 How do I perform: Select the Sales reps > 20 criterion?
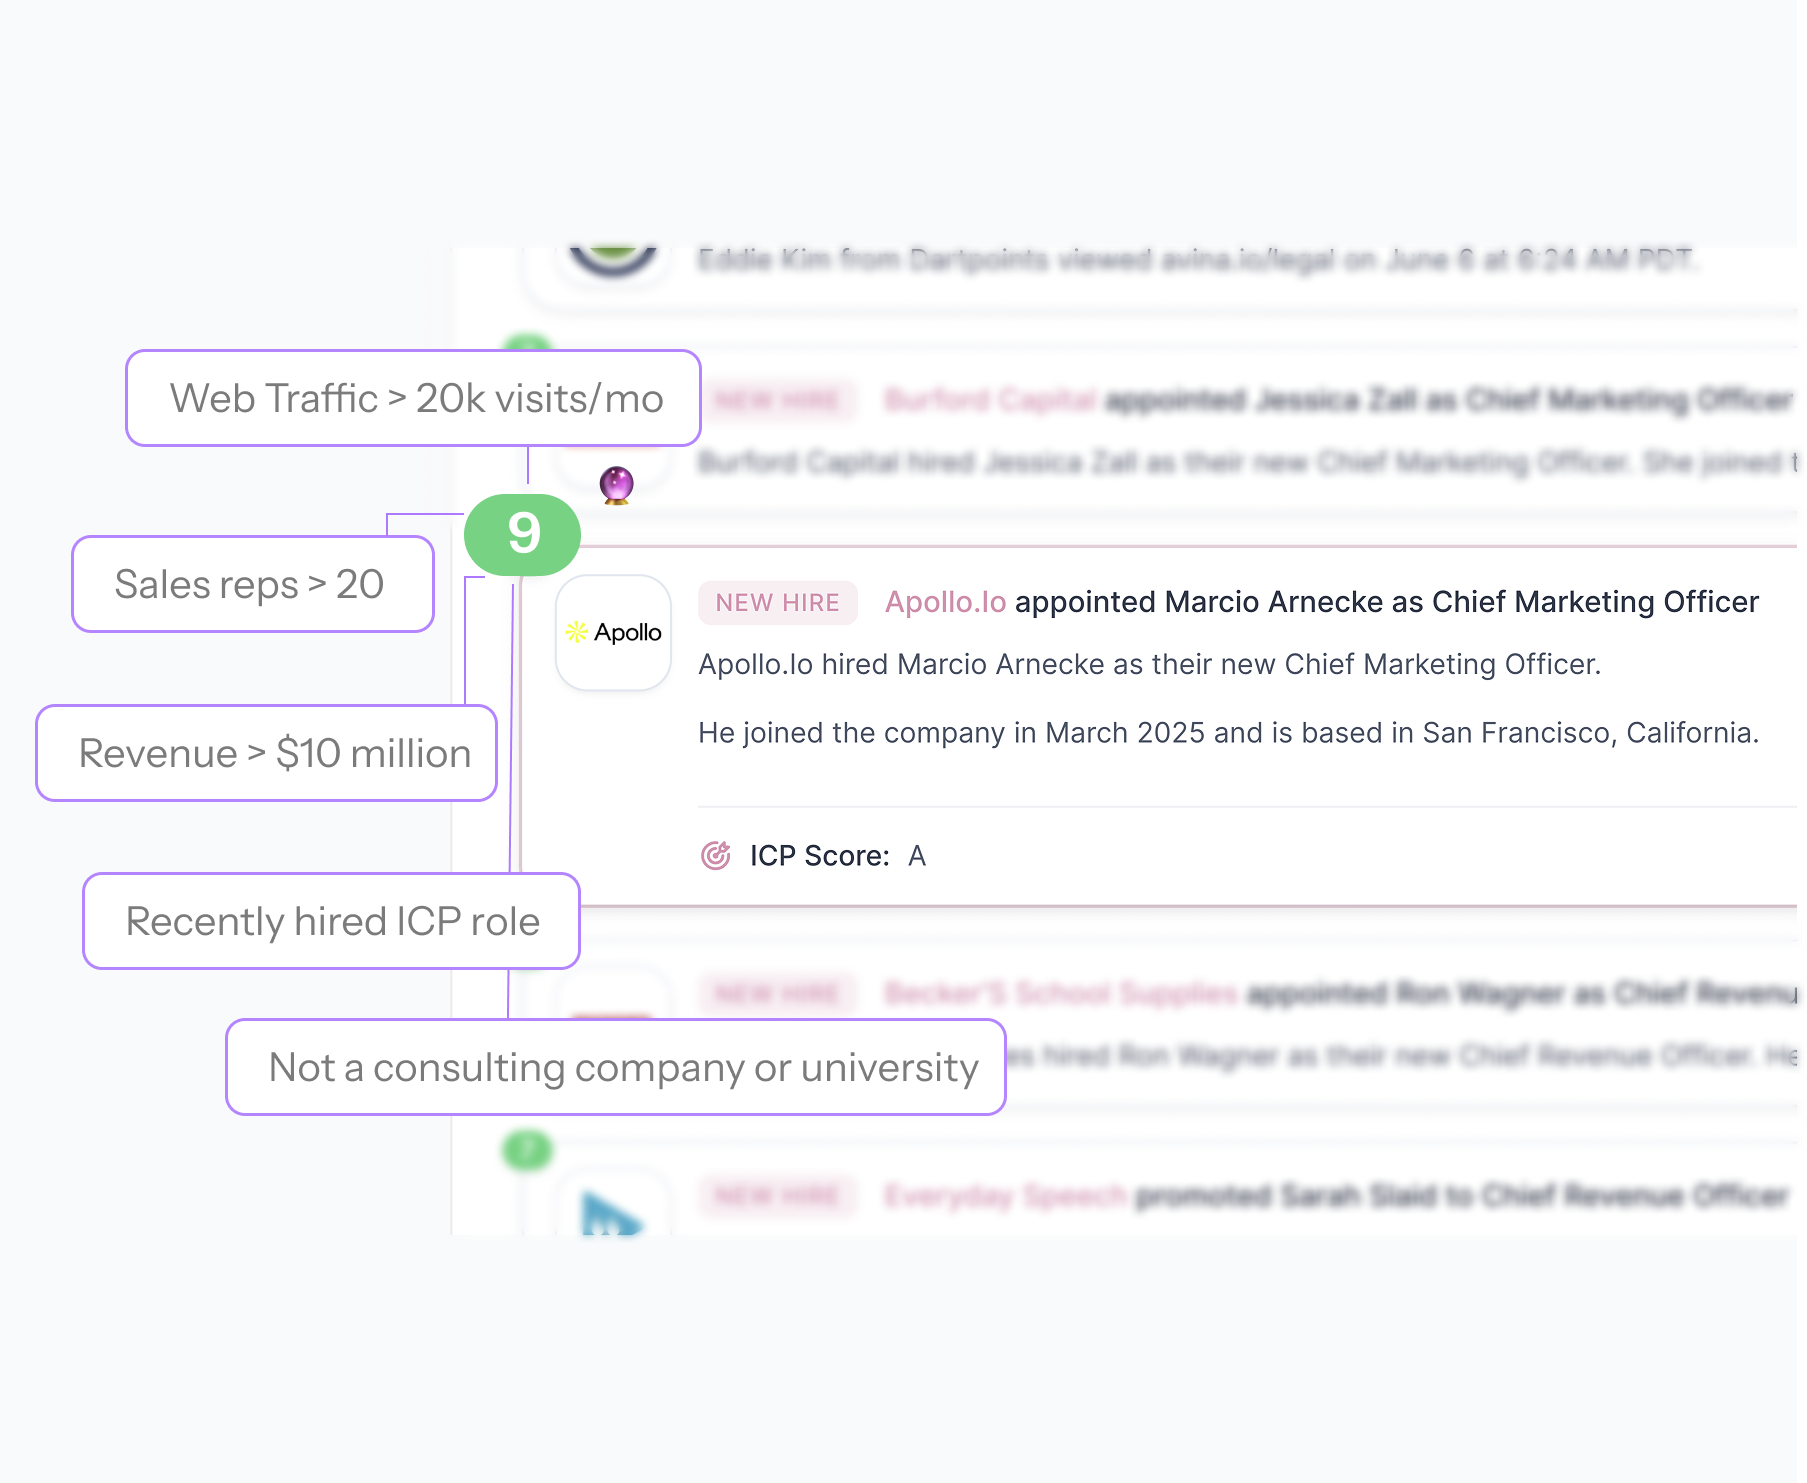[x=252, y=584]
